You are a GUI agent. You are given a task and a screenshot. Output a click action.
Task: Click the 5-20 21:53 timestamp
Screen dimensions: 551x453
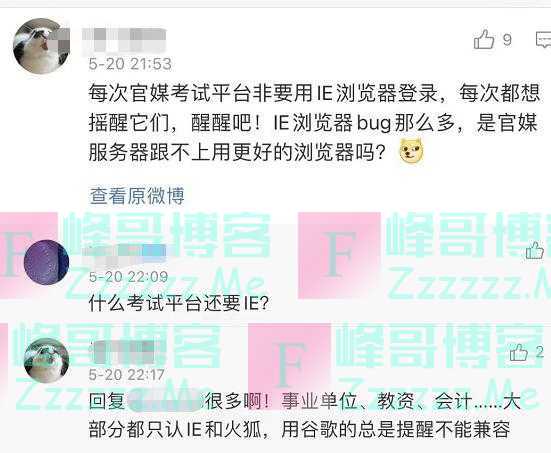coord(130,64)
